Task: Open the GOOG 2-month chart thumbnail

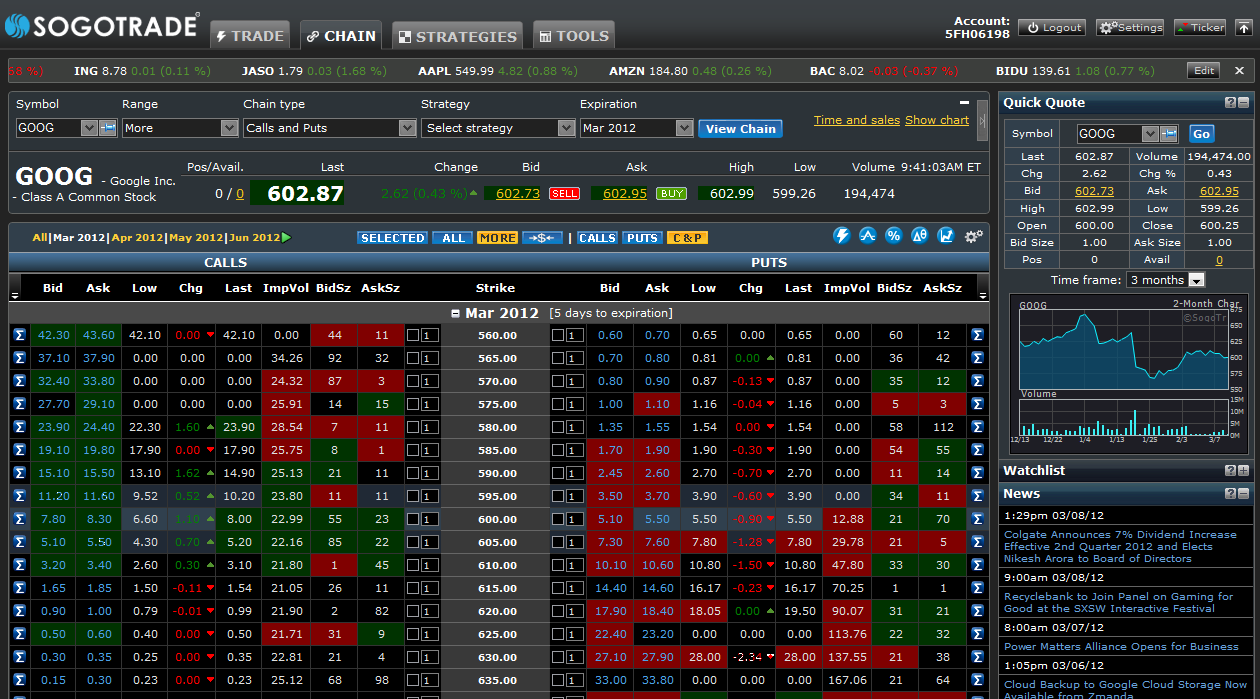Action: 1131,374
